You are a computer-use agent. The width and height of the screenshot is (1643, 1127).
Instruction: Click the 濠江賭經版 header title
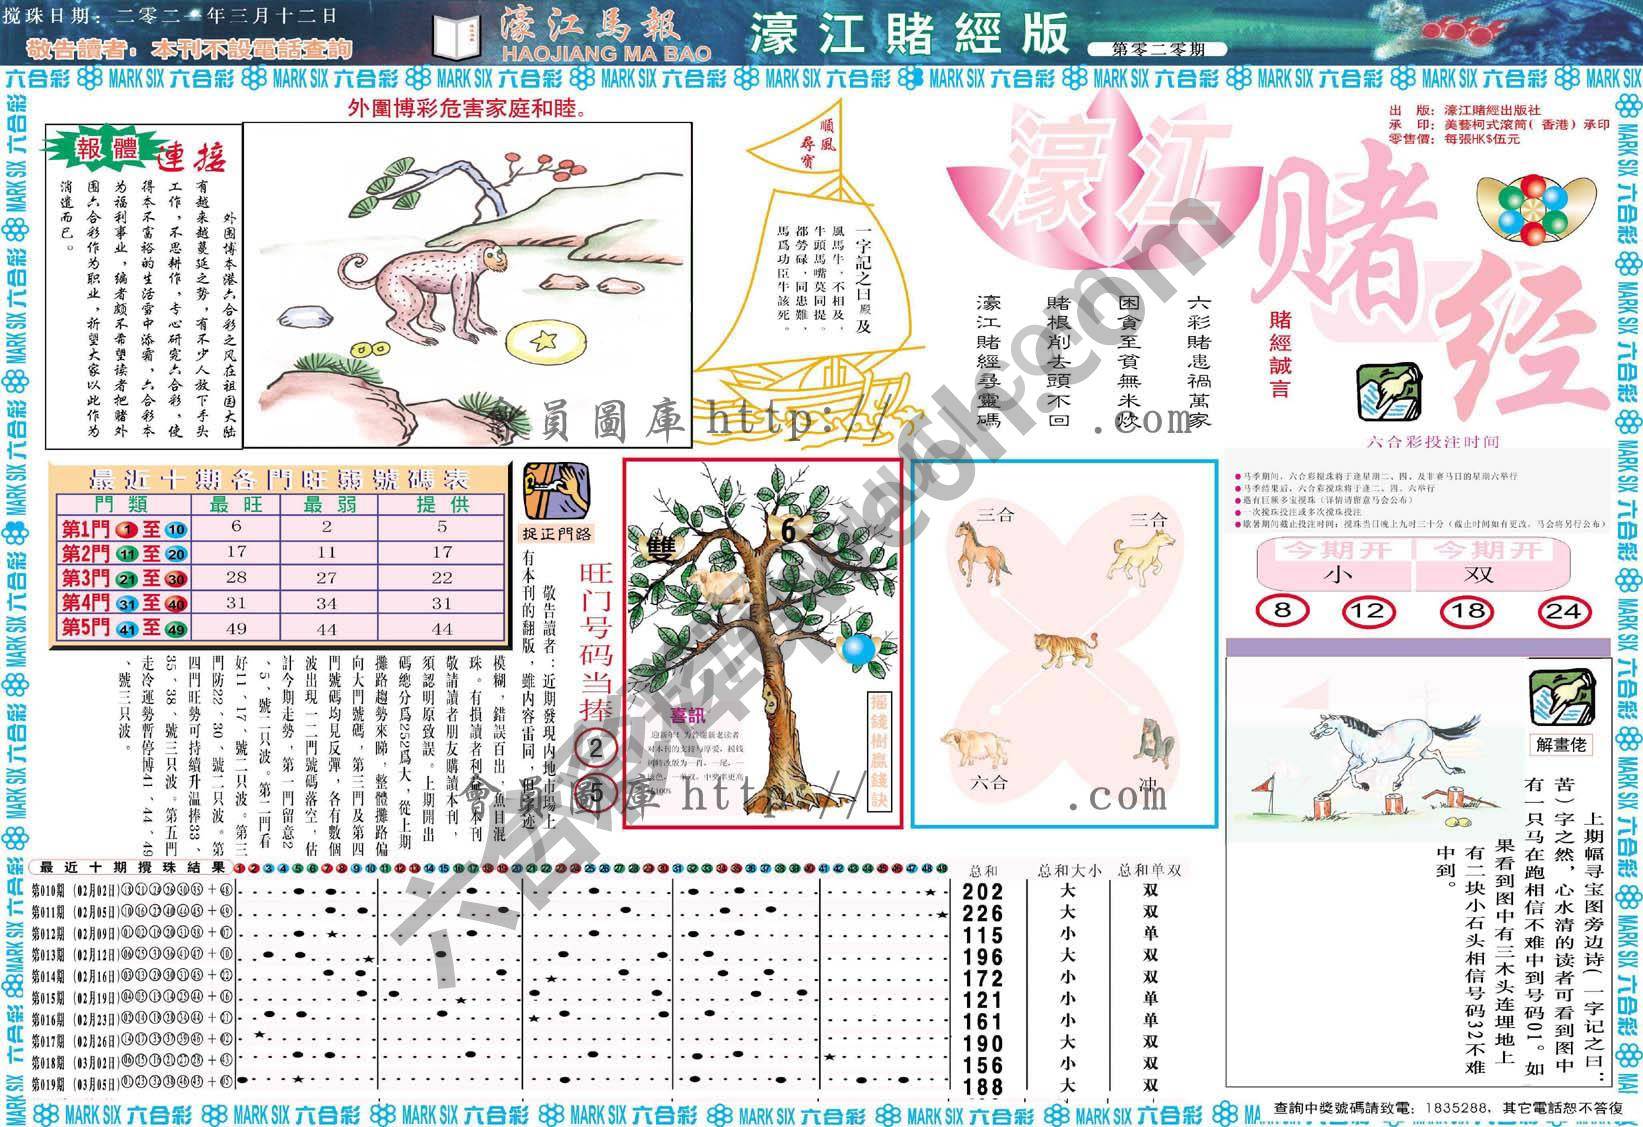point(908,33)
